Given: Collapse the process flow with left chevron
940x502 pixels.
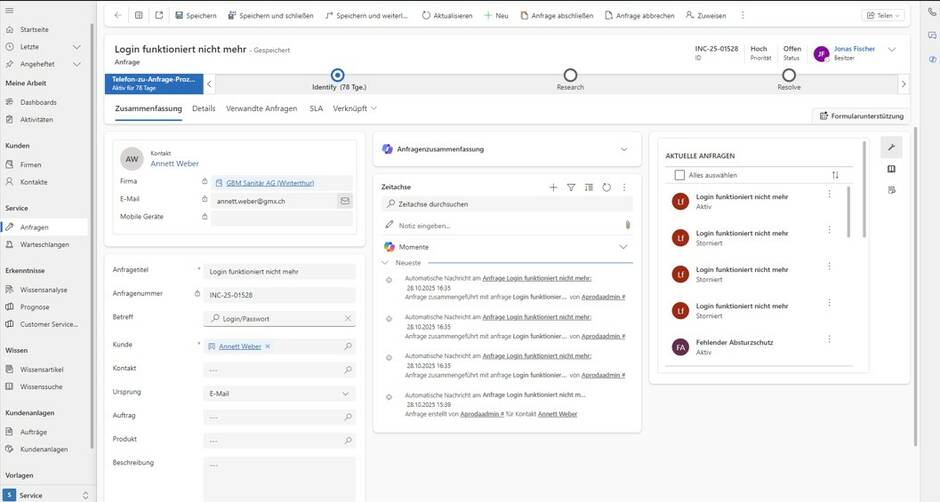Looking at the screenshot, I should (209, 84).
